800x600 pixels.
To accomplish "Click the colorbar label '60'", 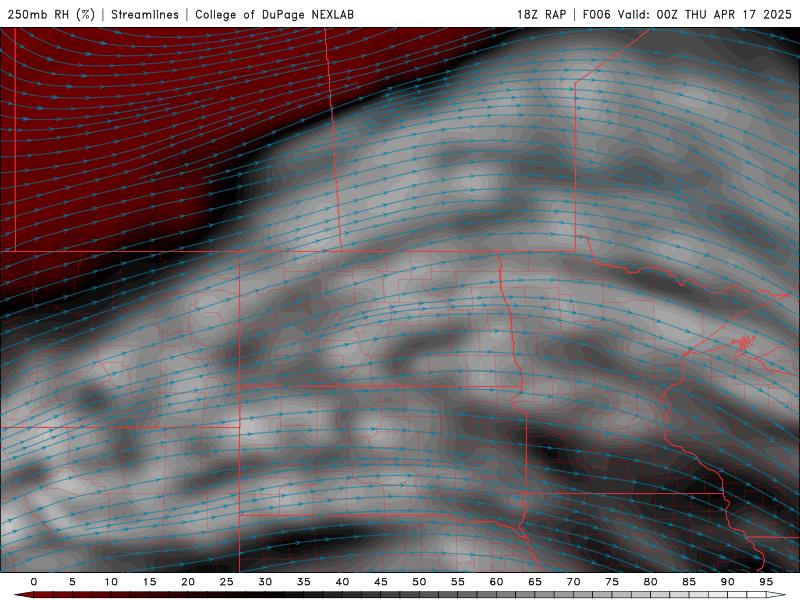I will (496, 582).
